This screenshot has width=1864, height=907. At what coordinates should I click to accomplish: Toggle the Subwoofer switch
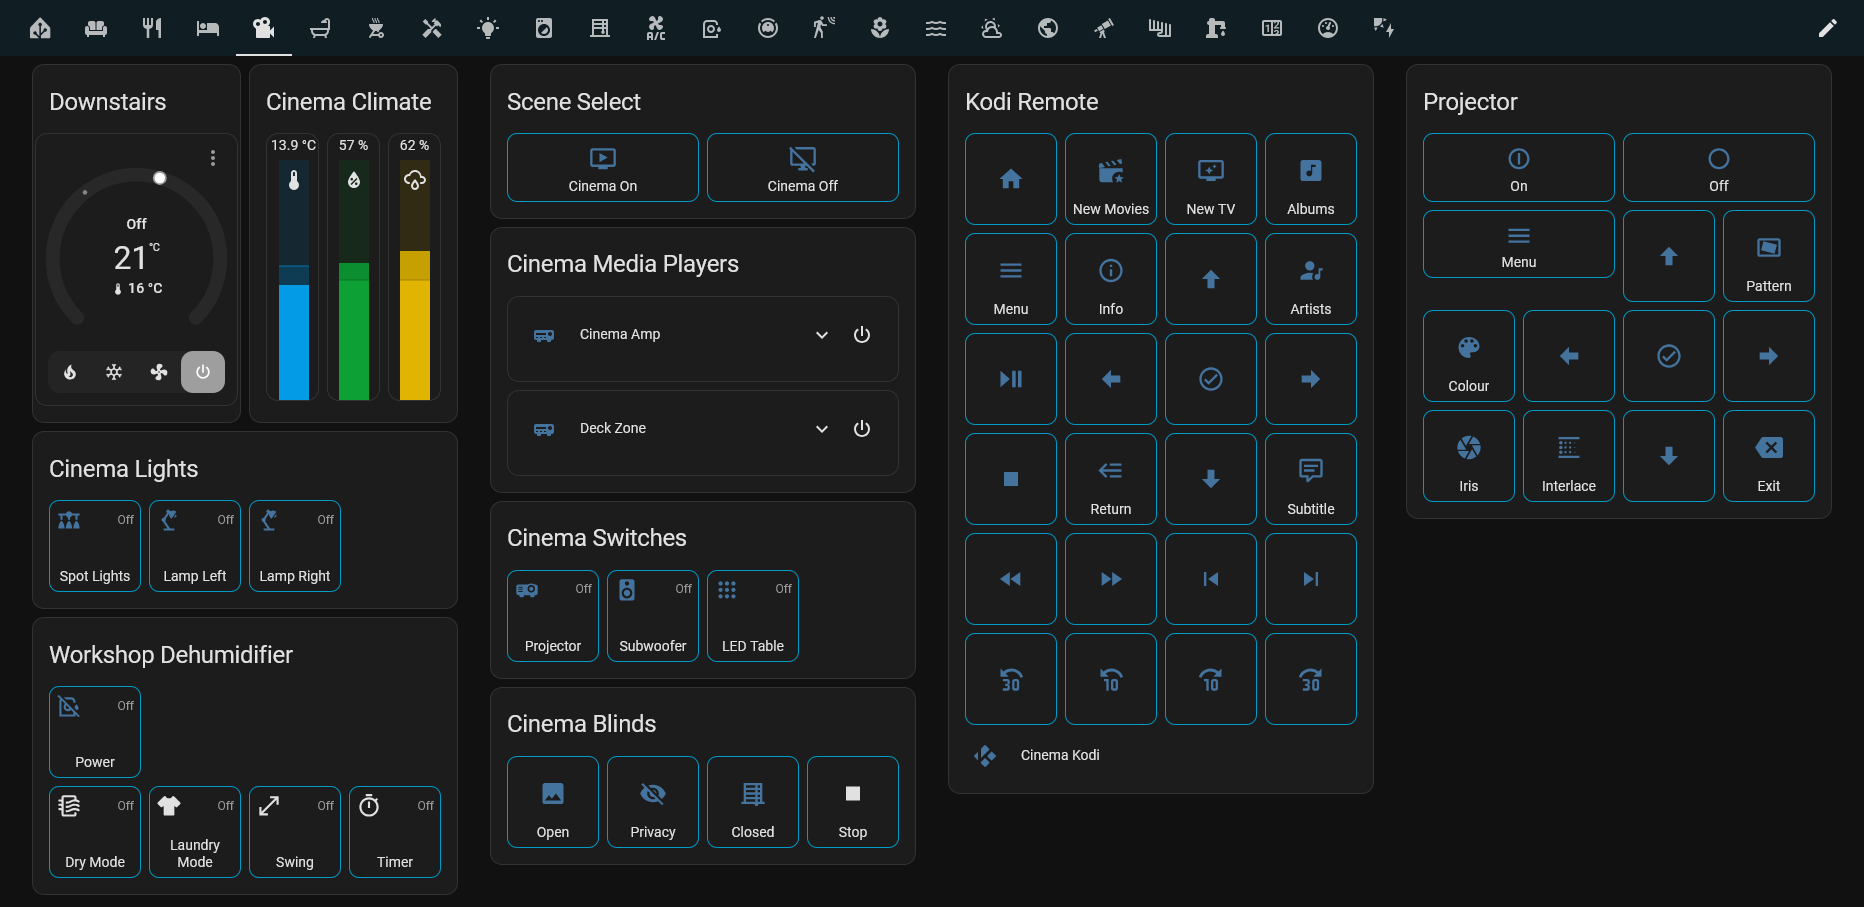coord(653,616)
